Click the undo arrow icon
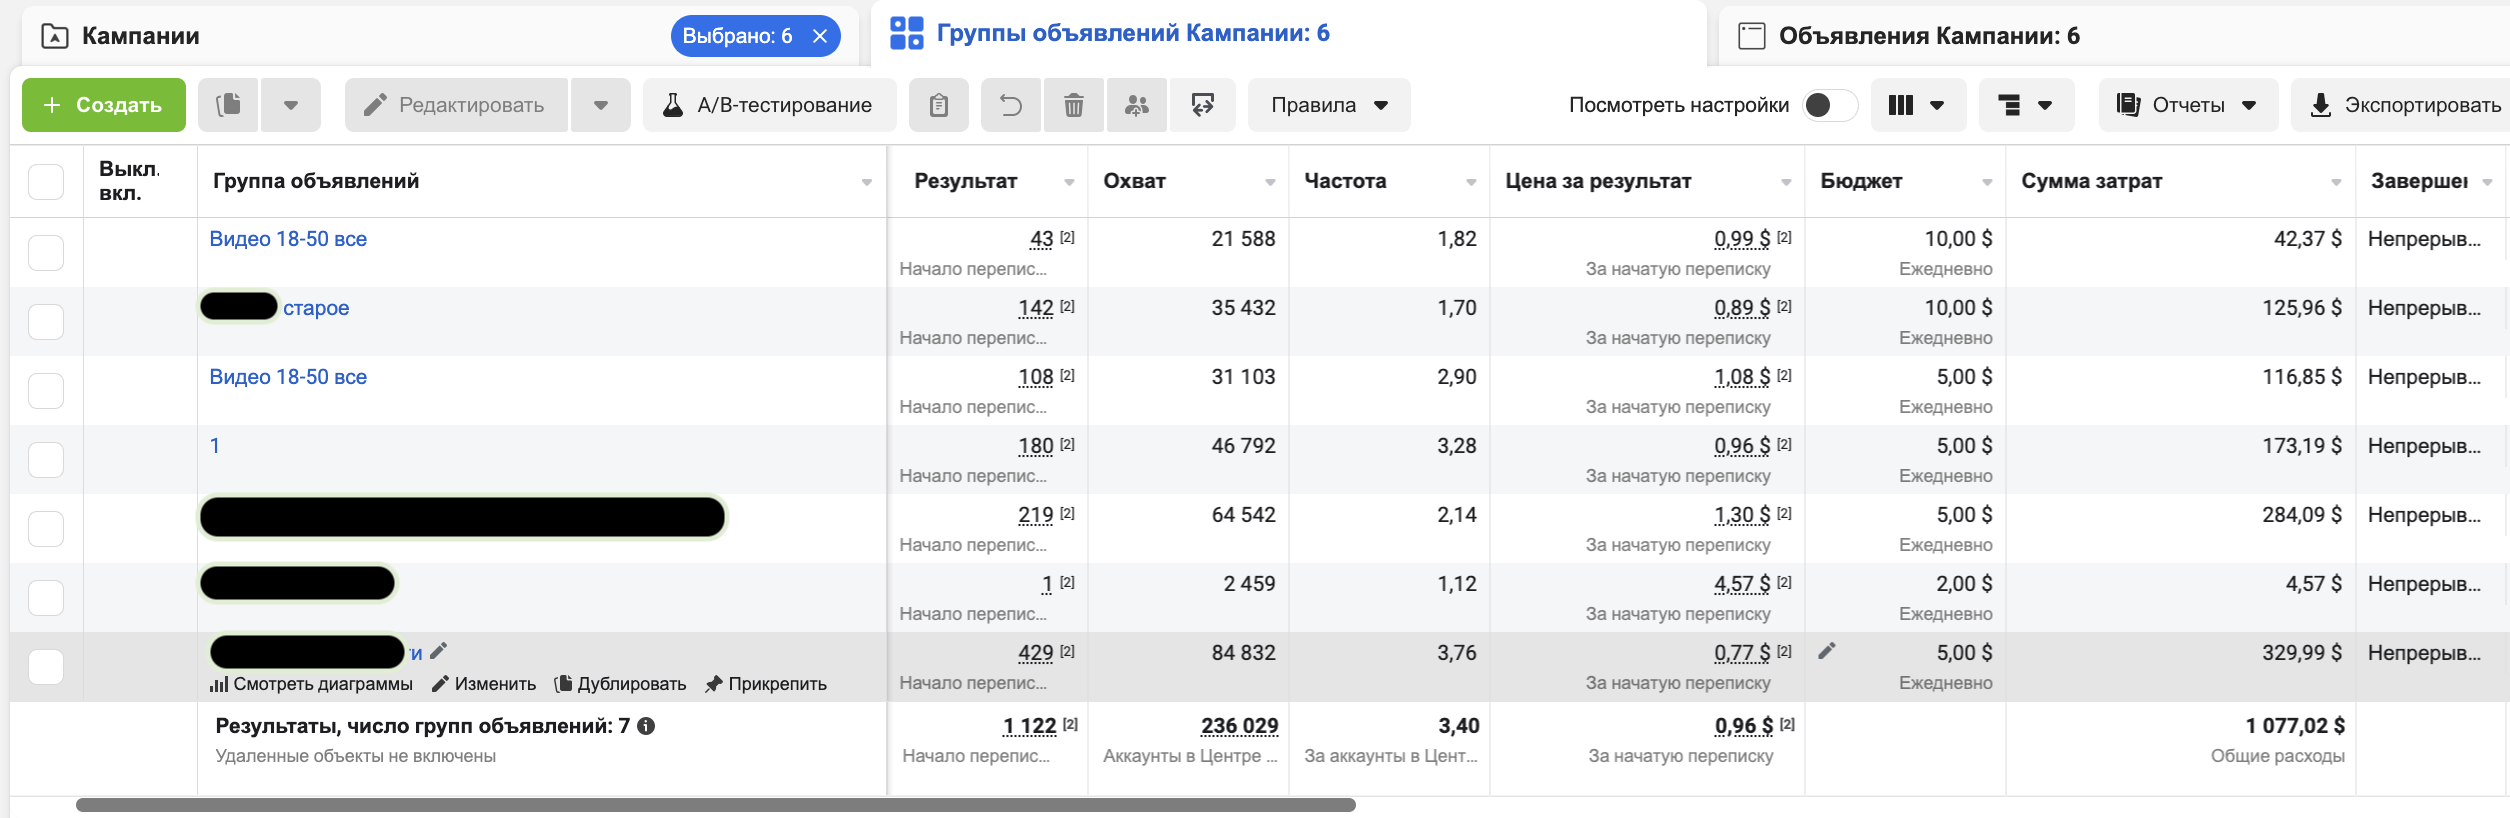This screenshot has width=2510, height=818. [x=1011, y=105]
